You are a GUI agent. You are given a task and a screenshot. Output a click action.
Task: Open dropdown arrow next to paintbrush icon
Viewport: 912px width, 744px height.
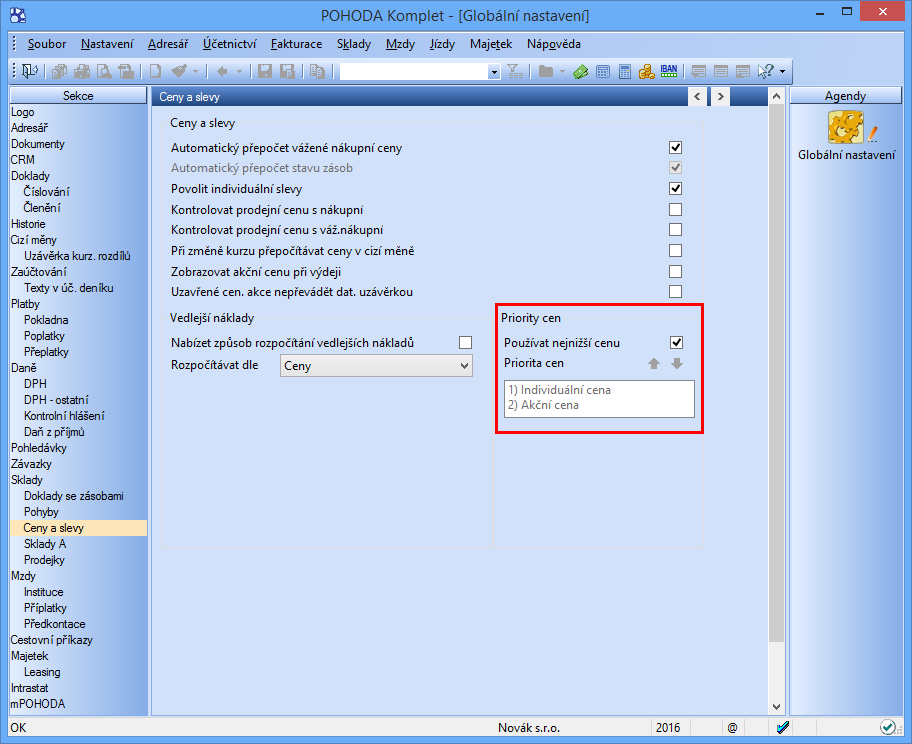pyautogui.click(x=195, y=72)
